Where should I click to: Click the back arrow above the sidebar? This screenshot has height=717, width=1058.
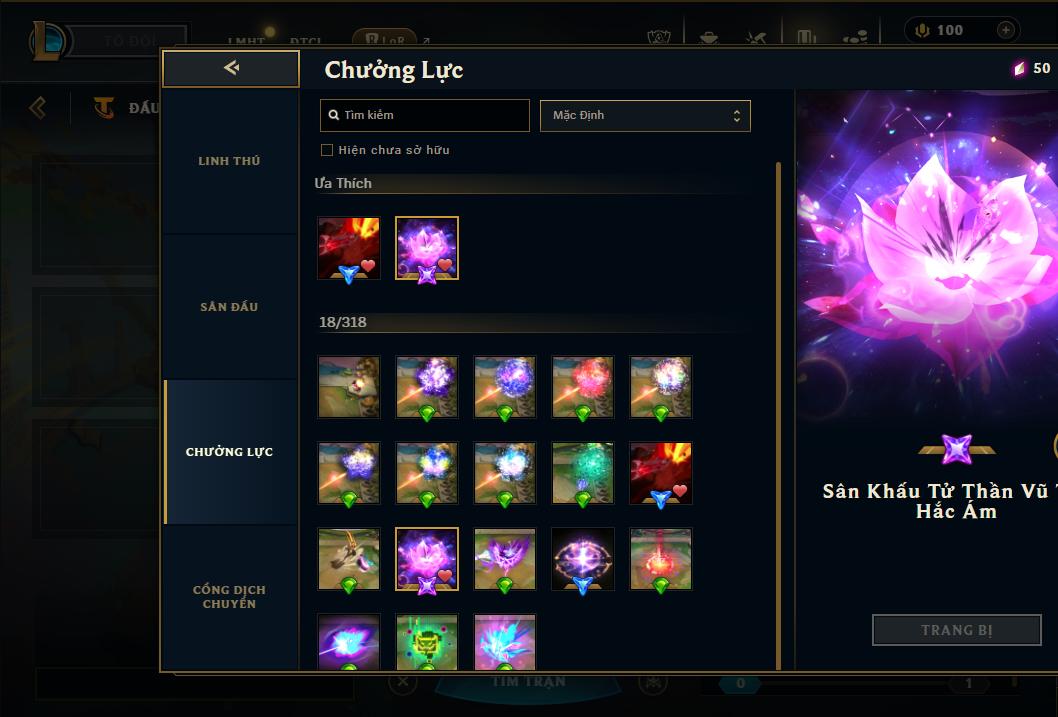(x=231, y=68)
